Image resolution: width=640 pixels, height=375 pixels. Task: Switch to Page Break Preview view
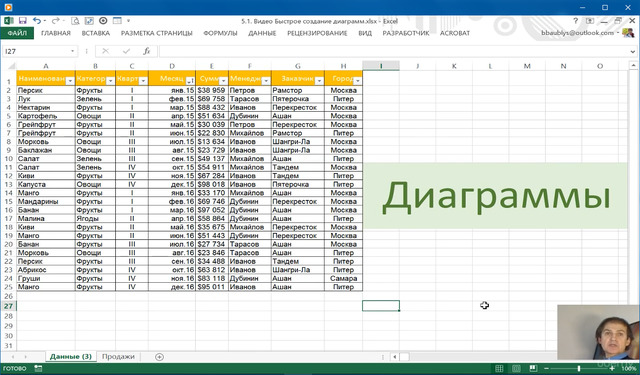(533, 368)
